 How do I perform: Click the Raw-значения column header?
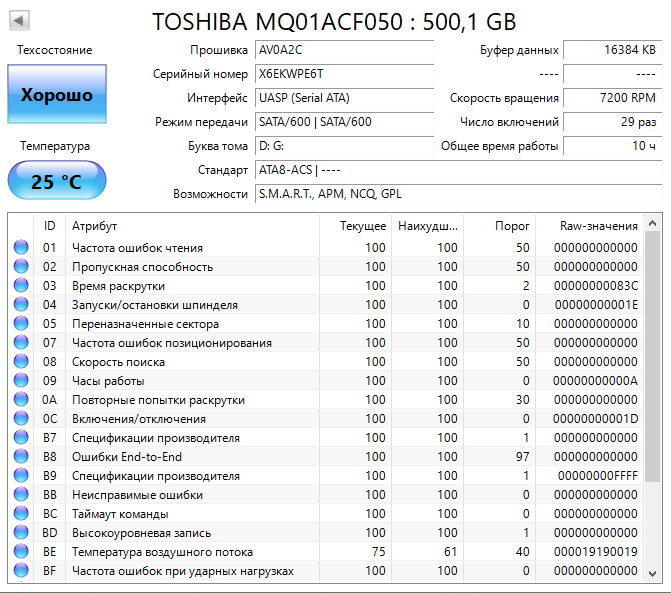pos(590,225)
